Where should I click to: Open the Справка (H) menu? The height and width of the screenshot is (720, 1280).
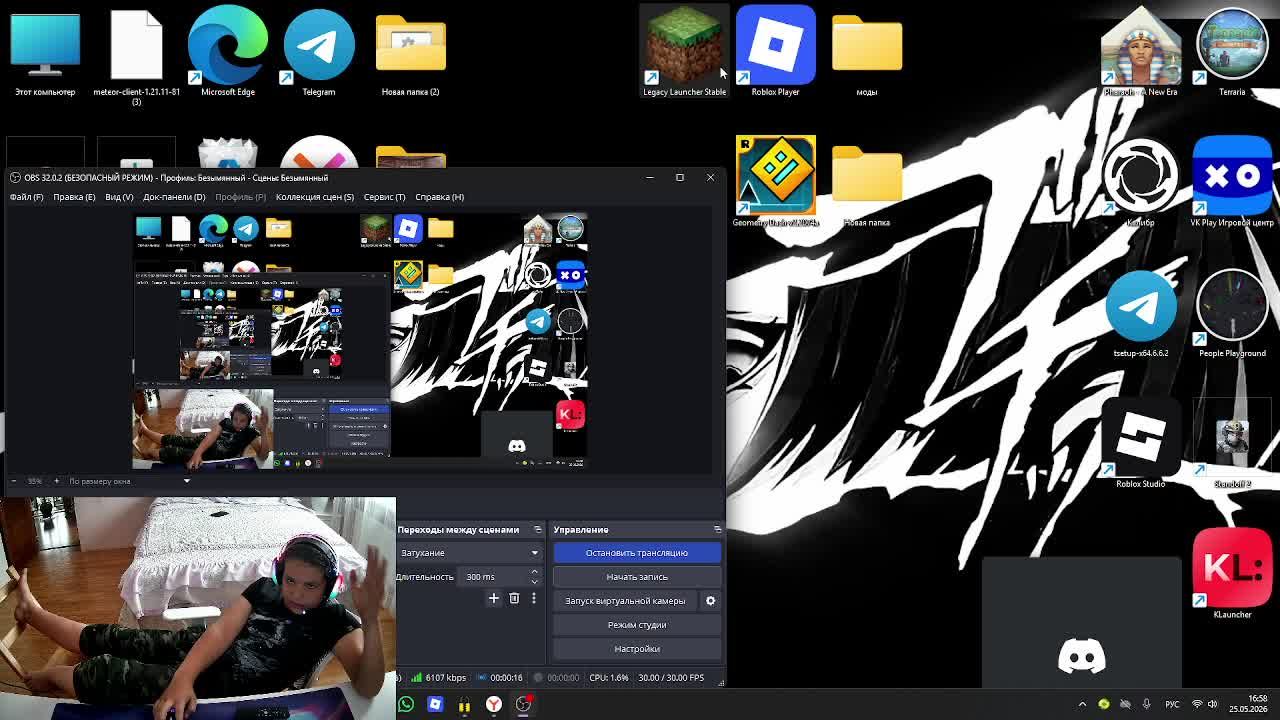point(439,197)
